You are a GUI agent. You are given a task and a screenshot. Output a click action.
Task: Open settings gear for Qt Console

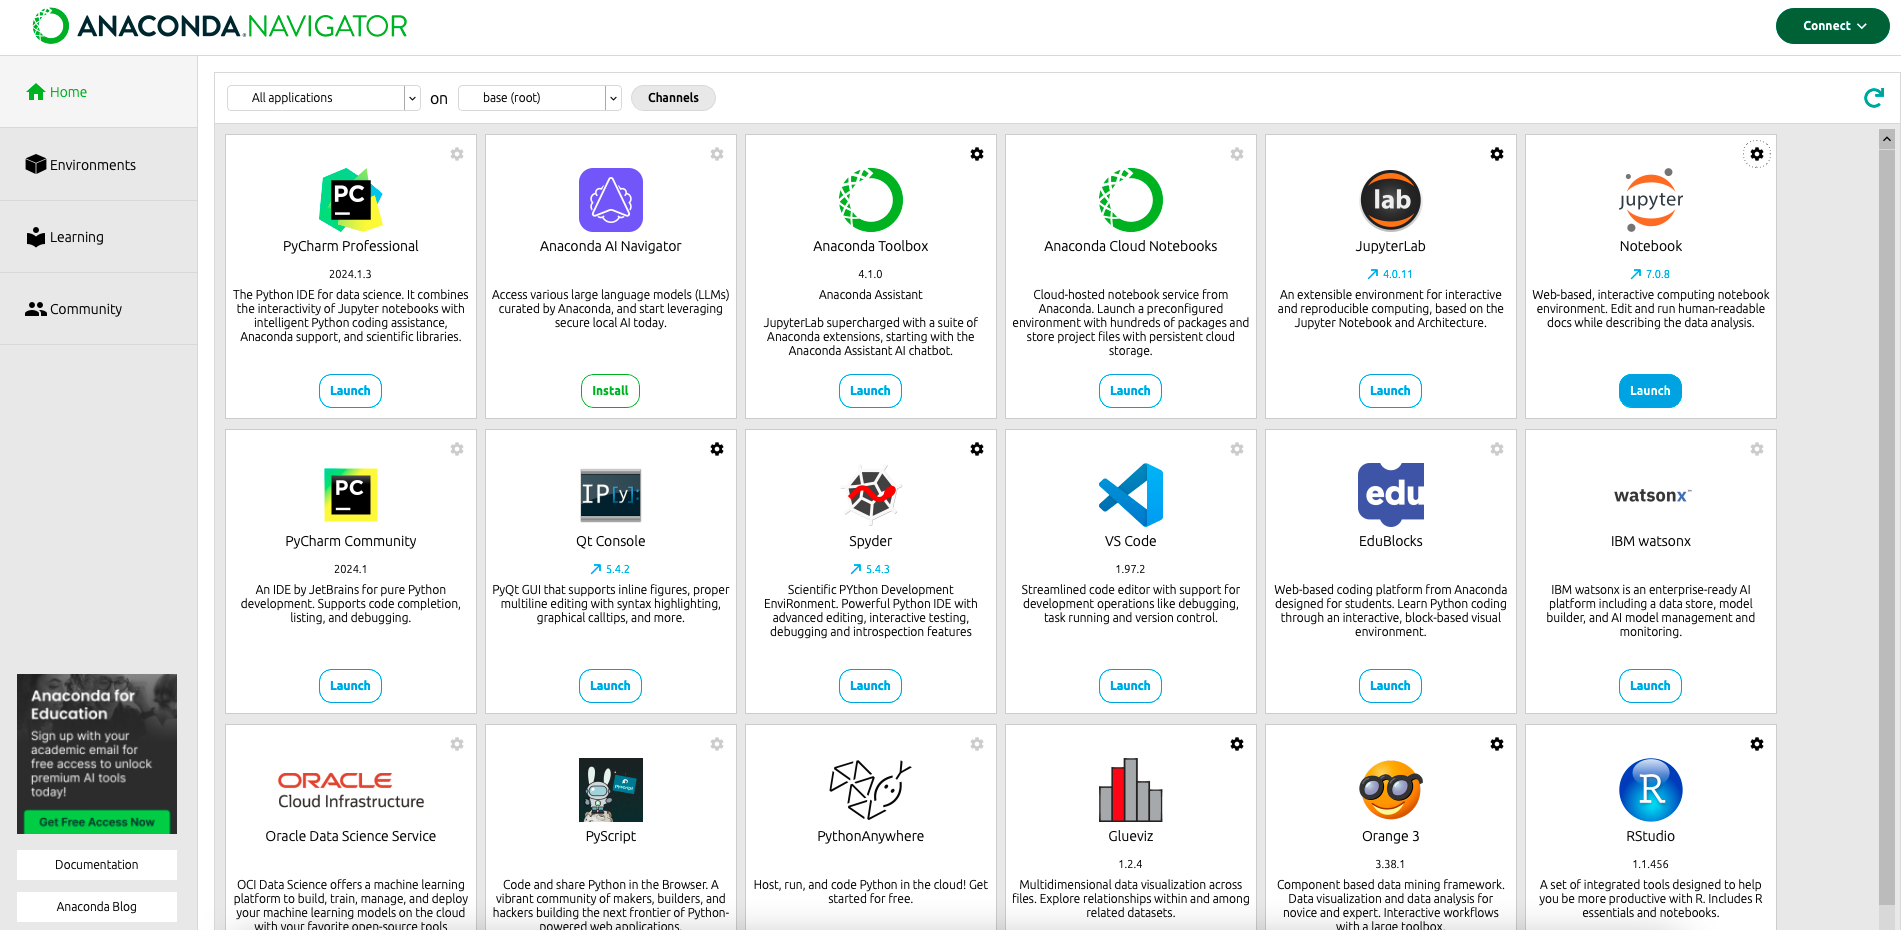pyautogui.click(x=717, y=449)
